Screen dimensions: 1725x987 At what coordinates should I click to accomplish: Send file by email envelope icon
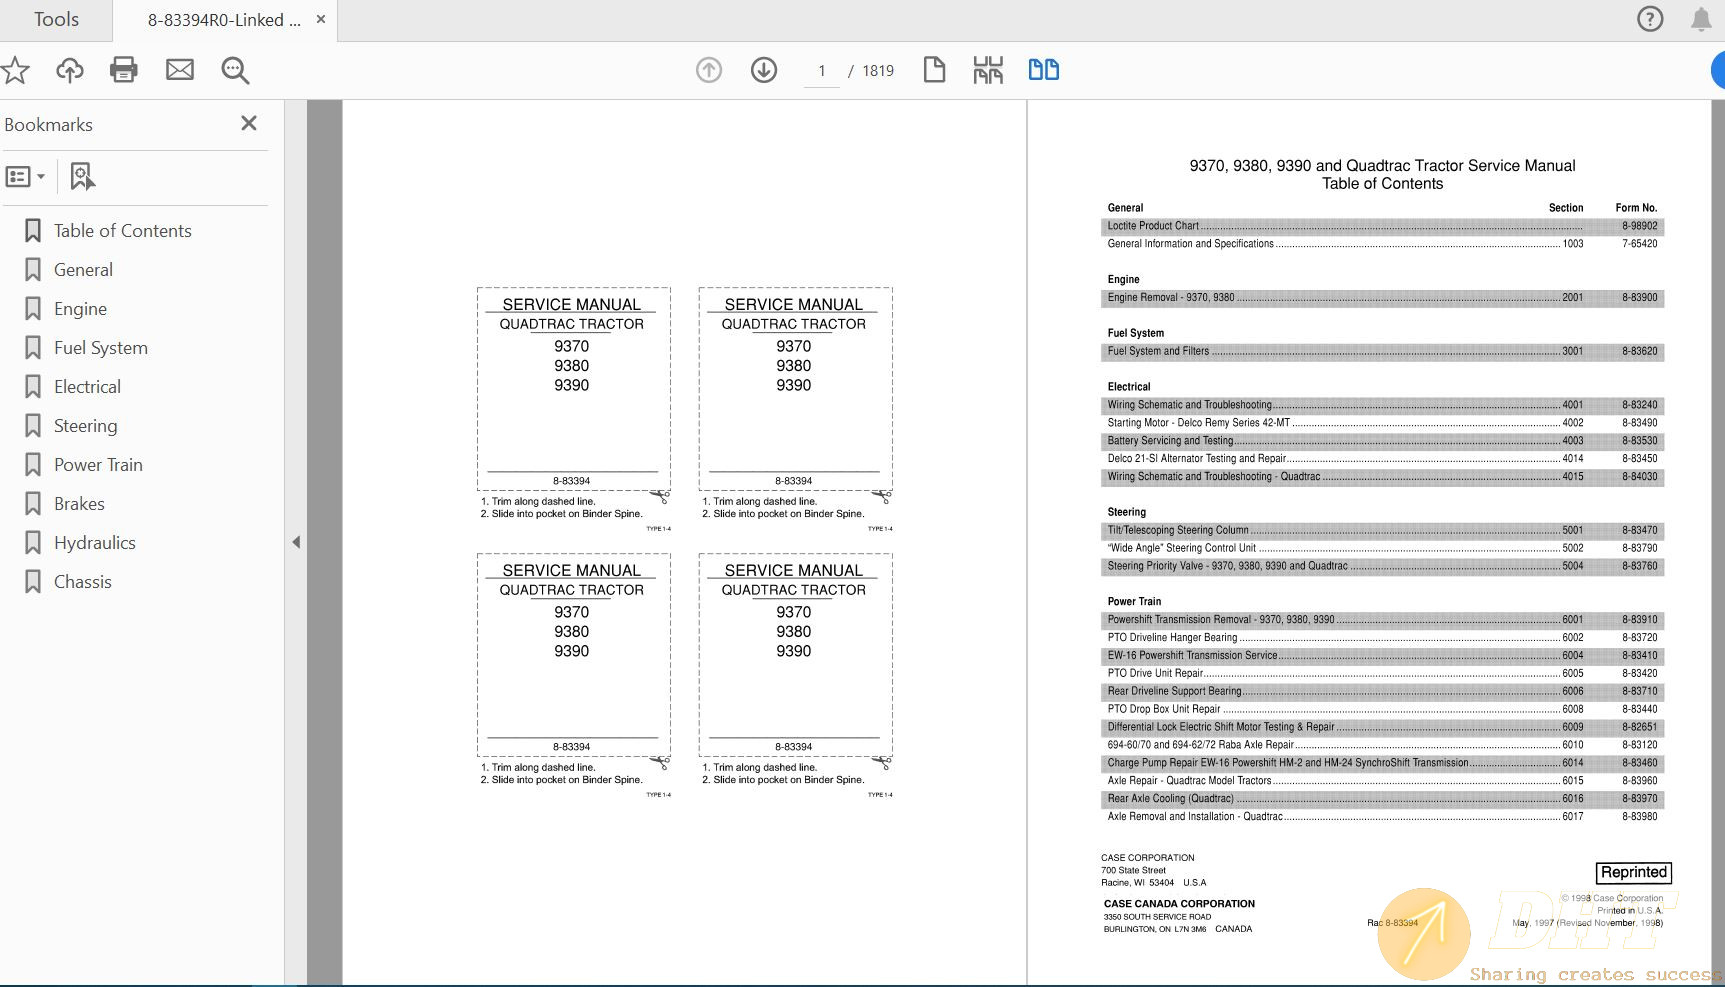coord(180,70)
